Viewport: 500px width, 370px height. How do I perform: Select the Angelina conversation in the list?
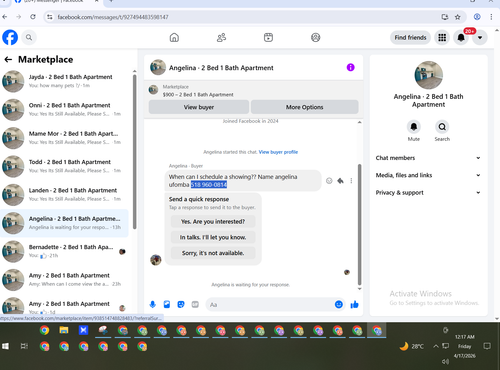(64, 223)
